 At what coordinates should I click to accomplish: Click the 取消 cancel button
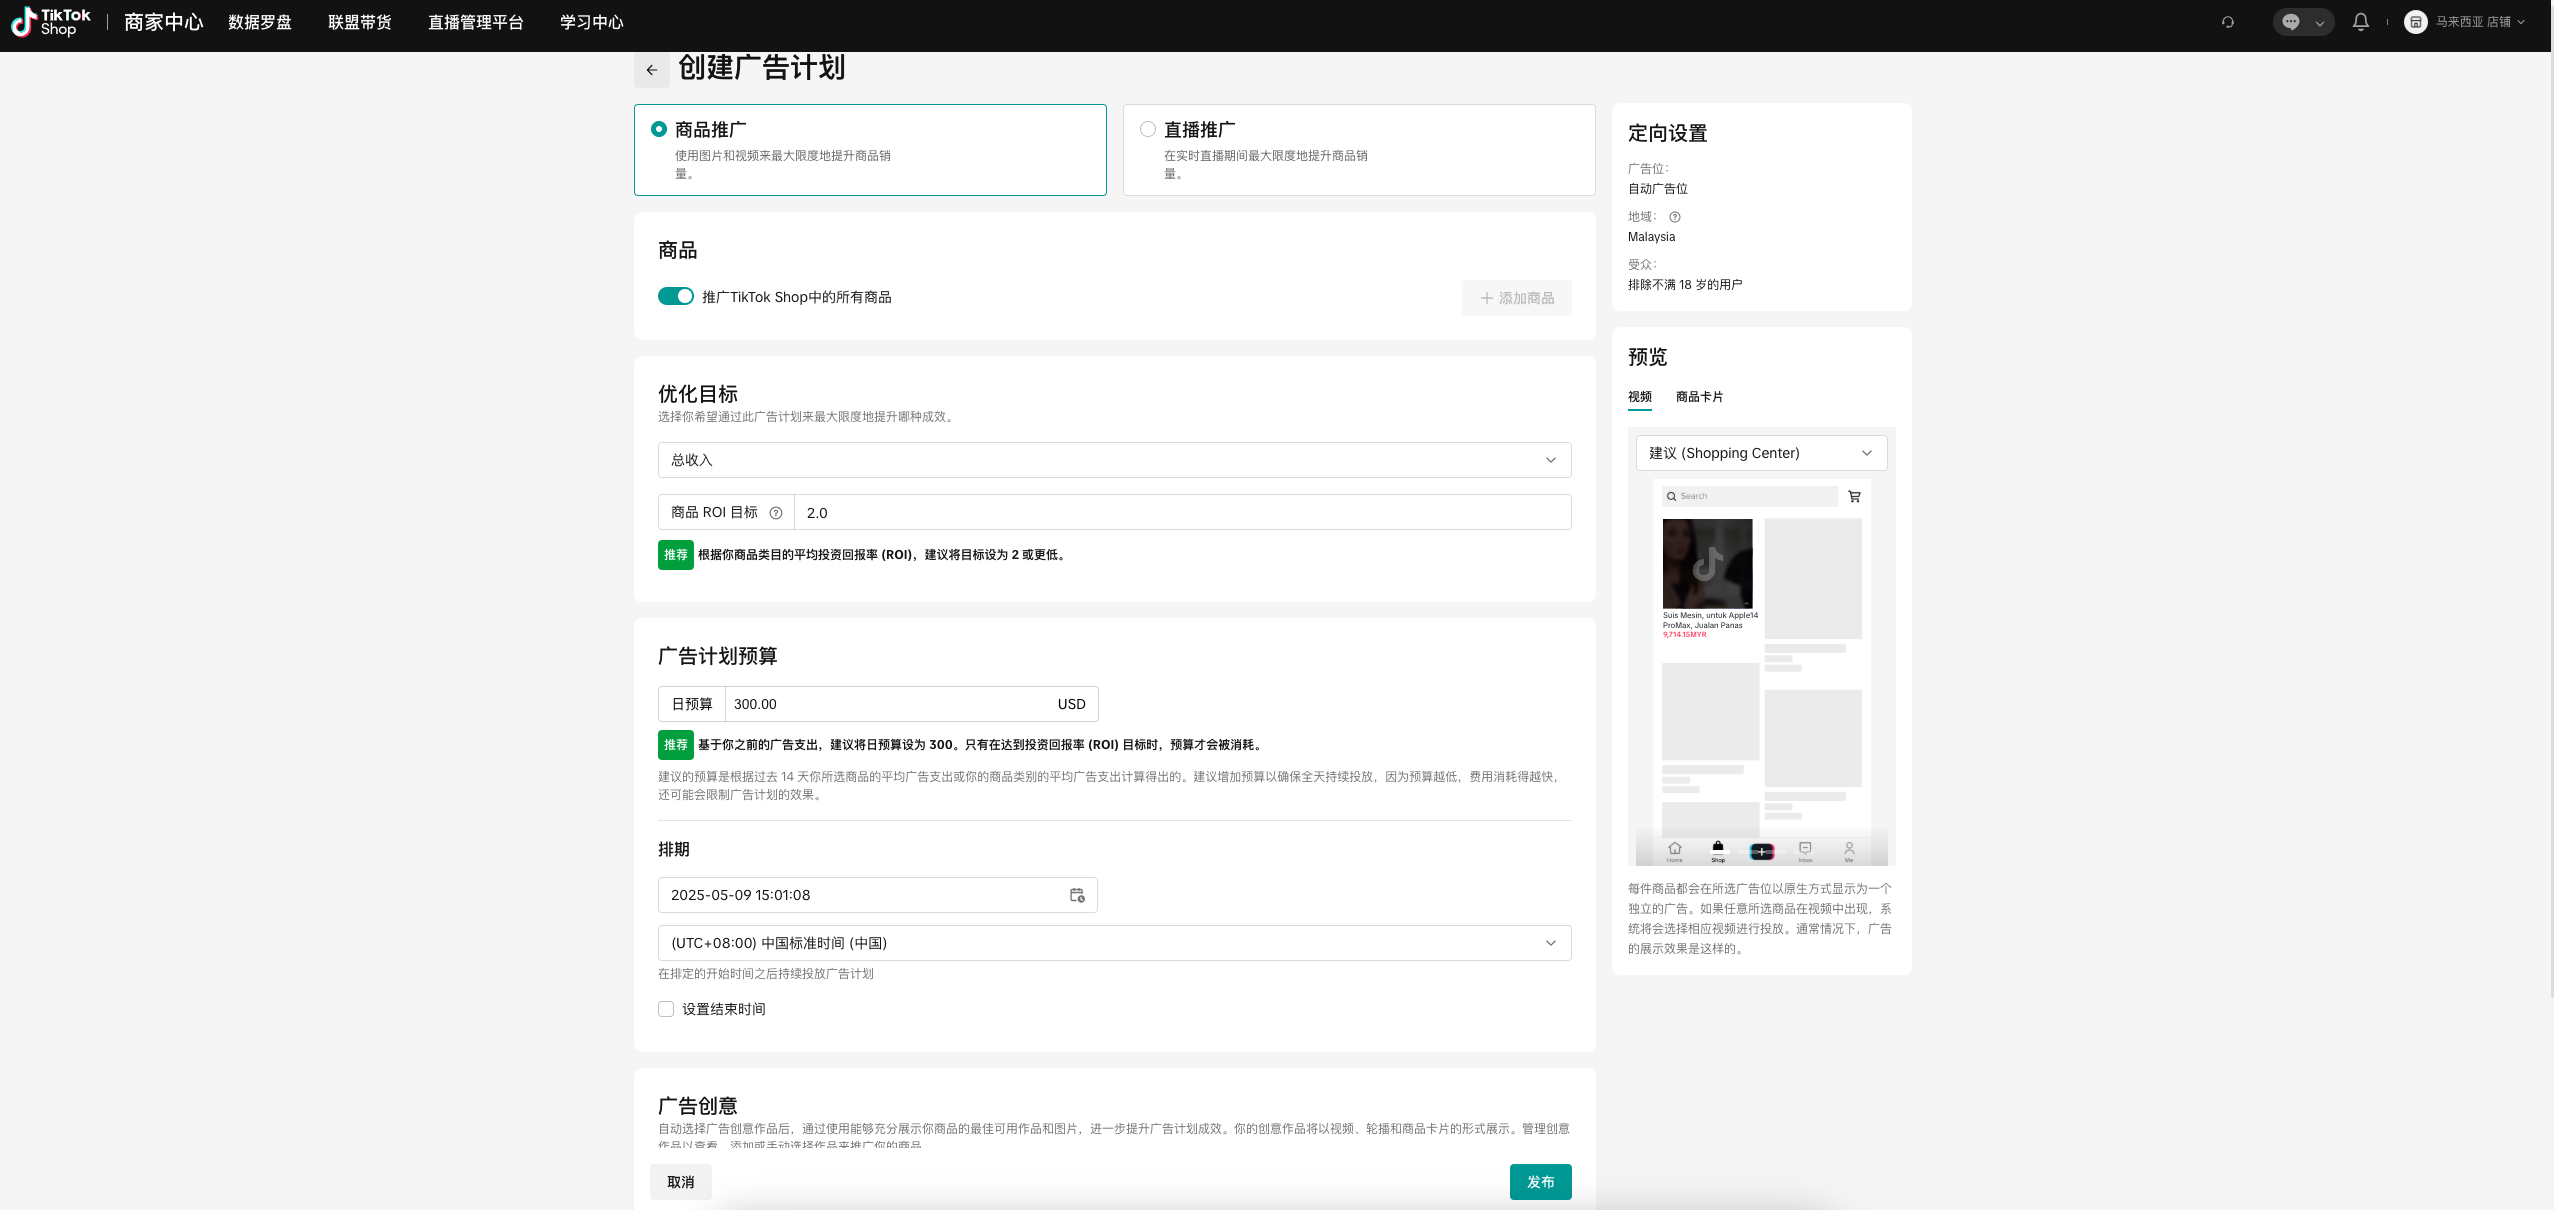click(x=681, y=1182)
